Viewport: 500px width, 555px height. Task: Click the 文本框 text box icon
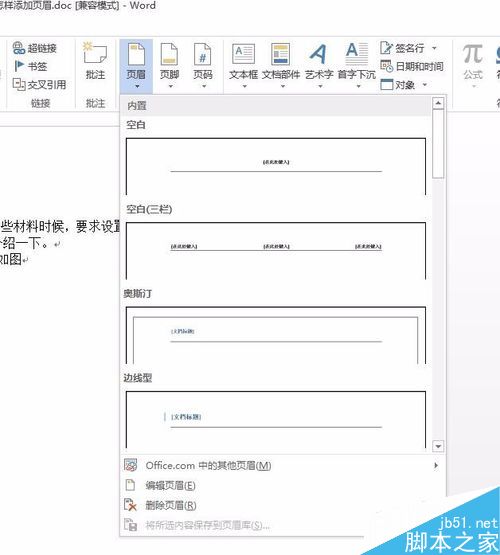(x=243, y=54)
